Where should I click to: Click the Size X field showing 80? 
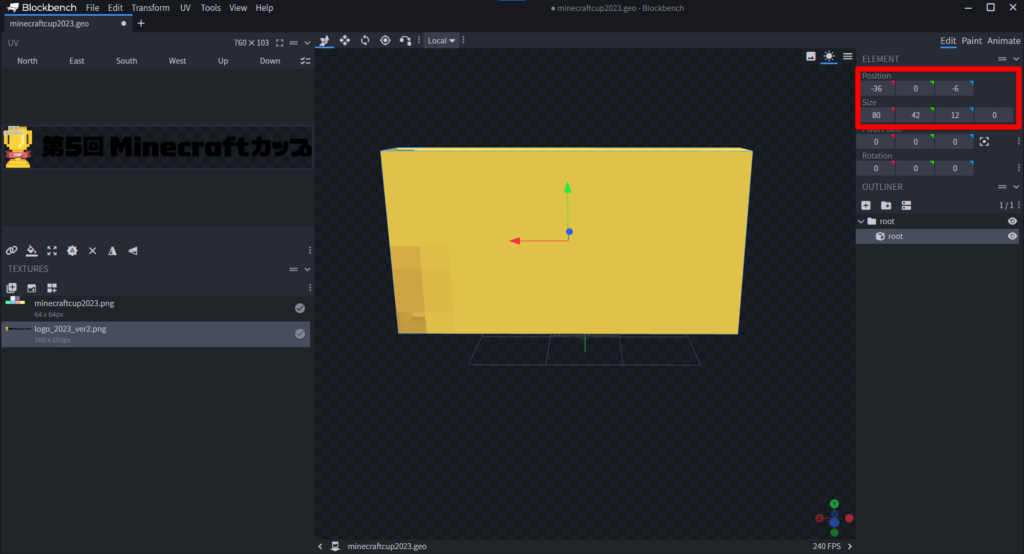[x=876, y=116]
